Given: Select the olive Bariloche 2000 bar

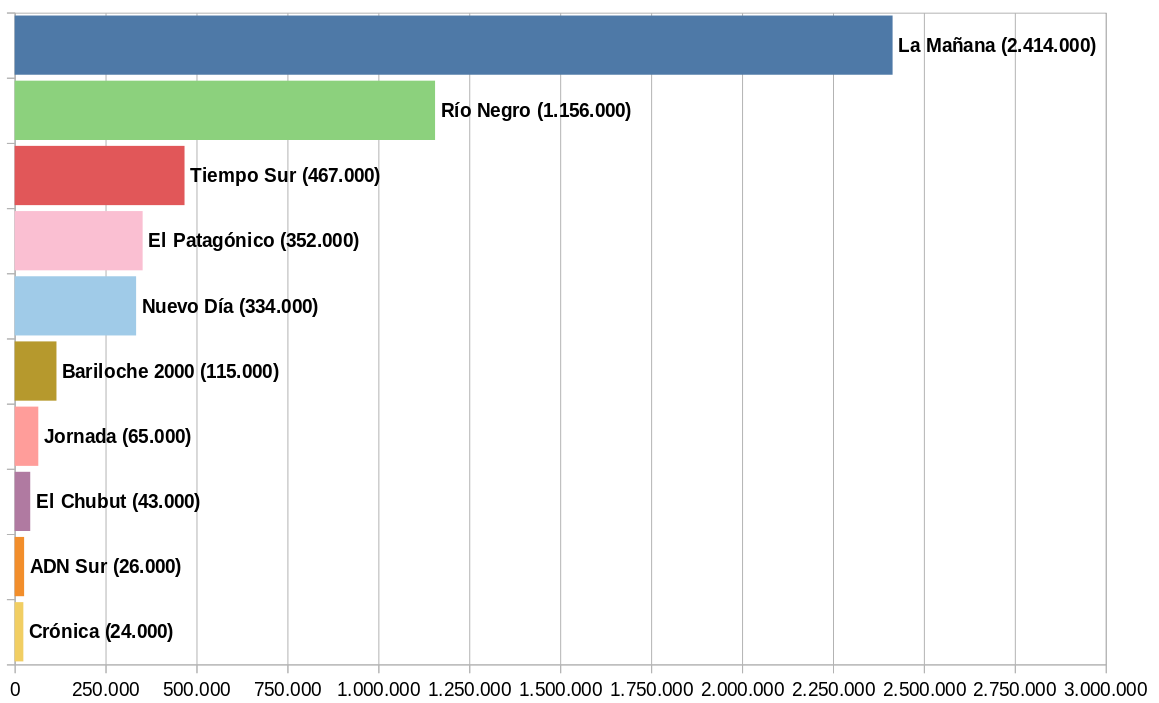Looking at the screenshot, I should coord(35,371).
